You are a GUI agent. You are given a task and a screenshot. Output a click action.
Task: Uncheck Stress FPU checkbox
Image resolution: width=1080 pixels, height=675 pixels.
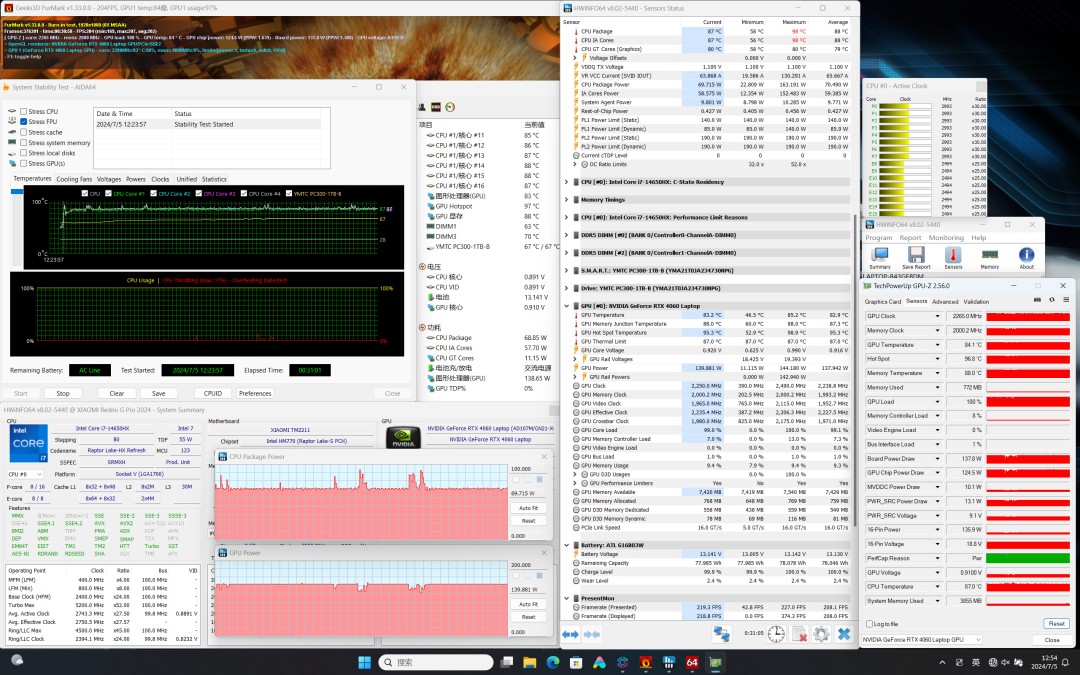coord(23,121)
